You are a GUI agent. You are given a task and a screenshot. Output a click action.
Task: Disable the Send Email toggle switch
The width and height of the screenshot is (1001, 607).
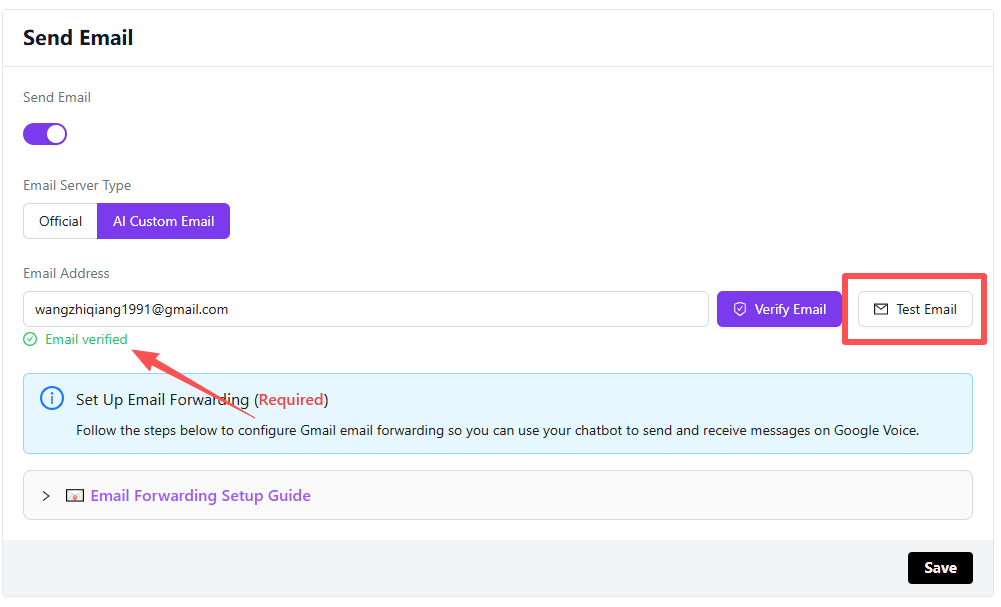pos(45,134)
